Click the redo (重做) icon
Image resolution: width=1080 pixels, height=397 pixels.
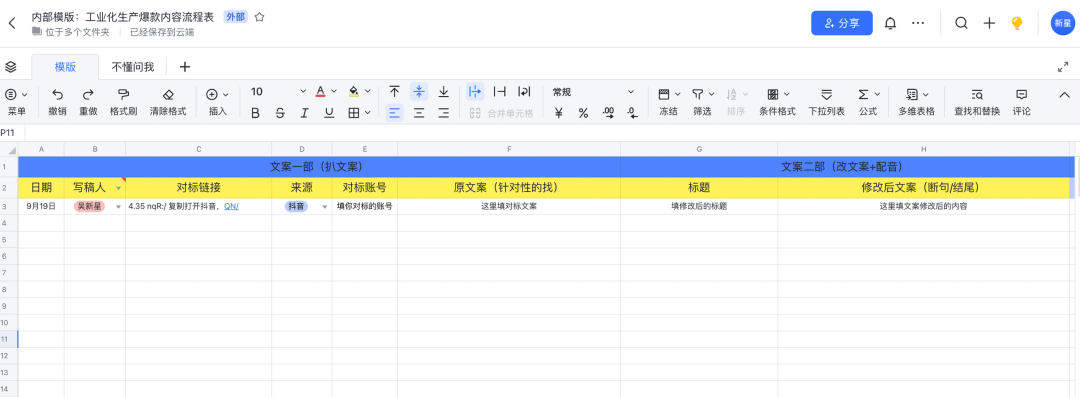tap(88, 94)
